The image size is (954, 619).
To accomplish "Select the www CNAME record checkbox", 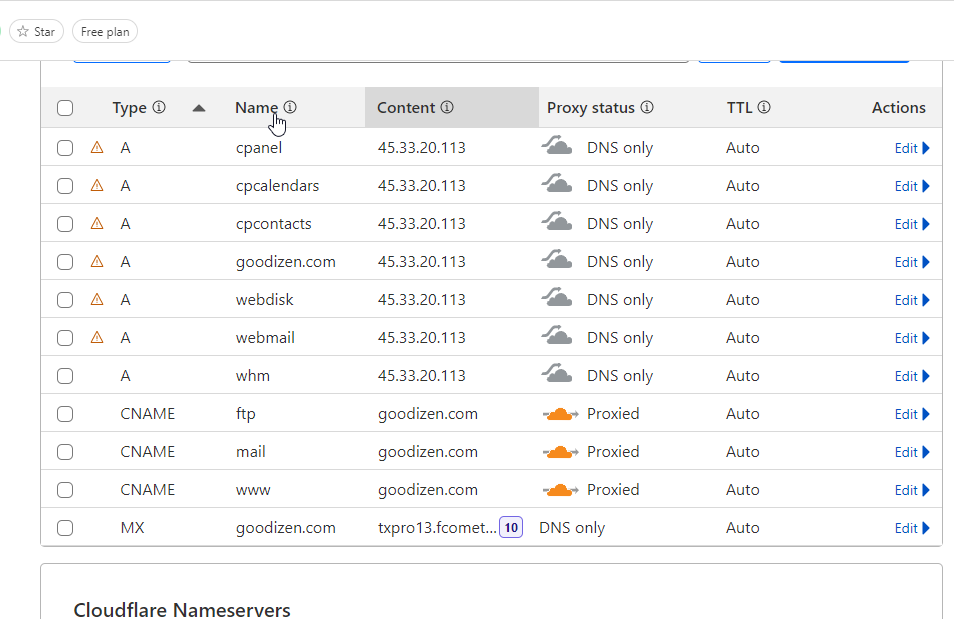I will [x=65, y=490].
